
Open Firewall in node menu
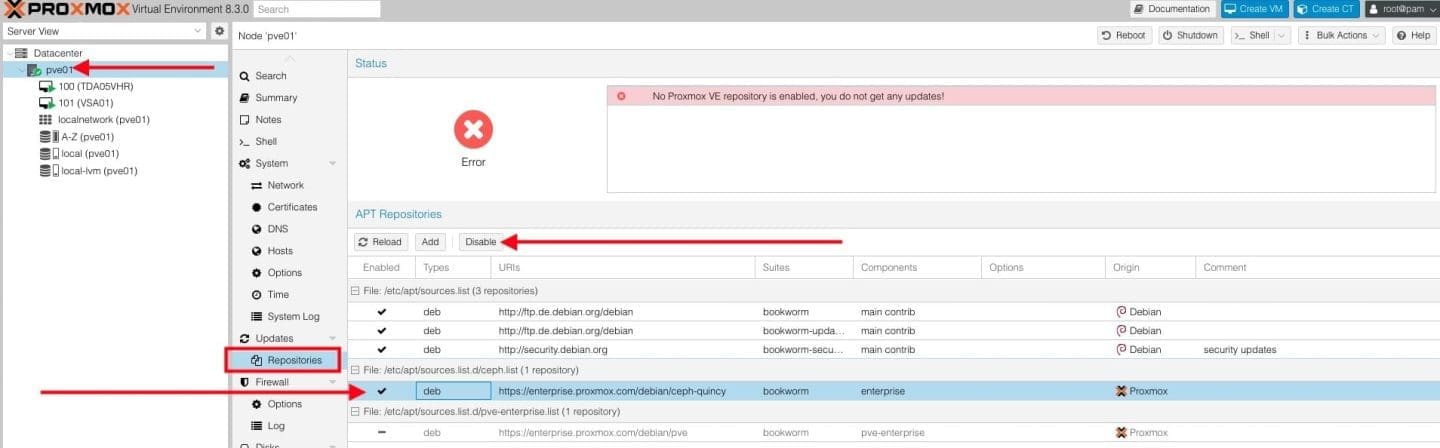click(272, 382)
